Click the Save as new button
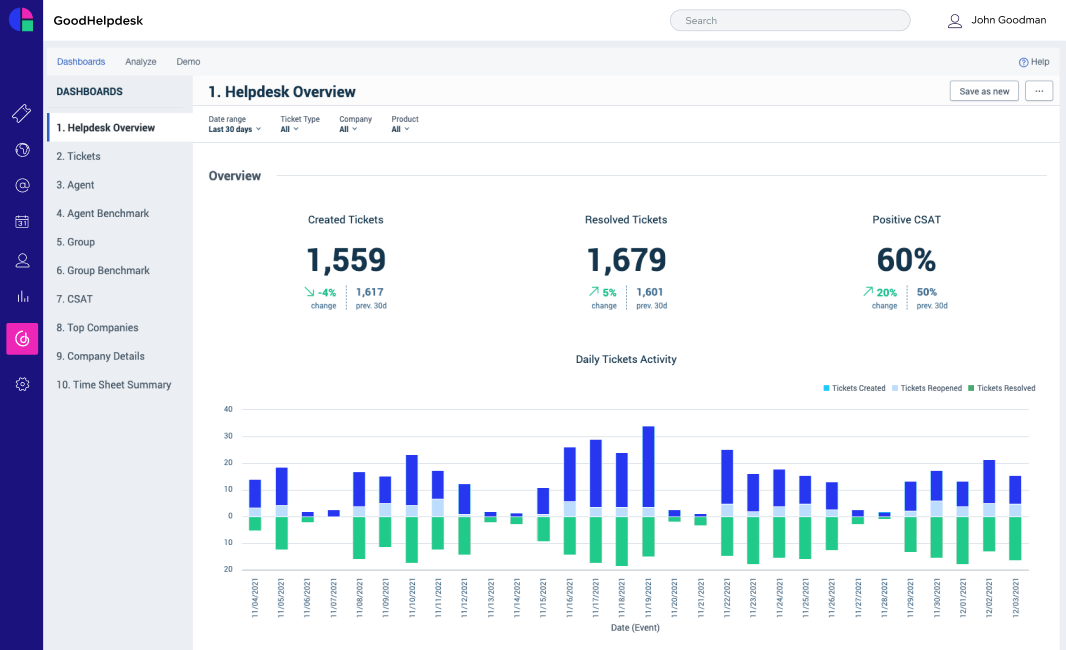This screenshot has width=1066, height=650. [x=983, y=90]
